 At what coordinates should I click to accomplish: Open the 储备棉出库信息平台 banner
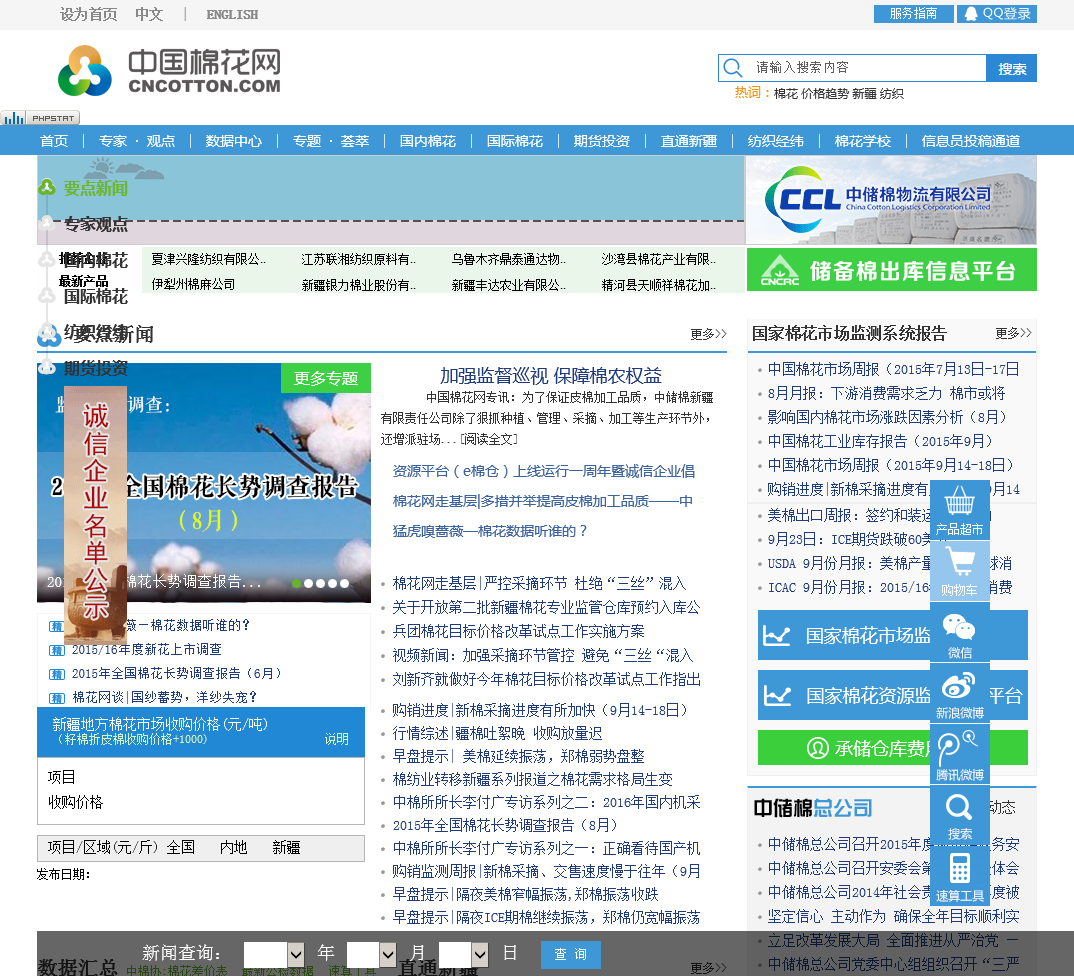(x=891, y=270)
